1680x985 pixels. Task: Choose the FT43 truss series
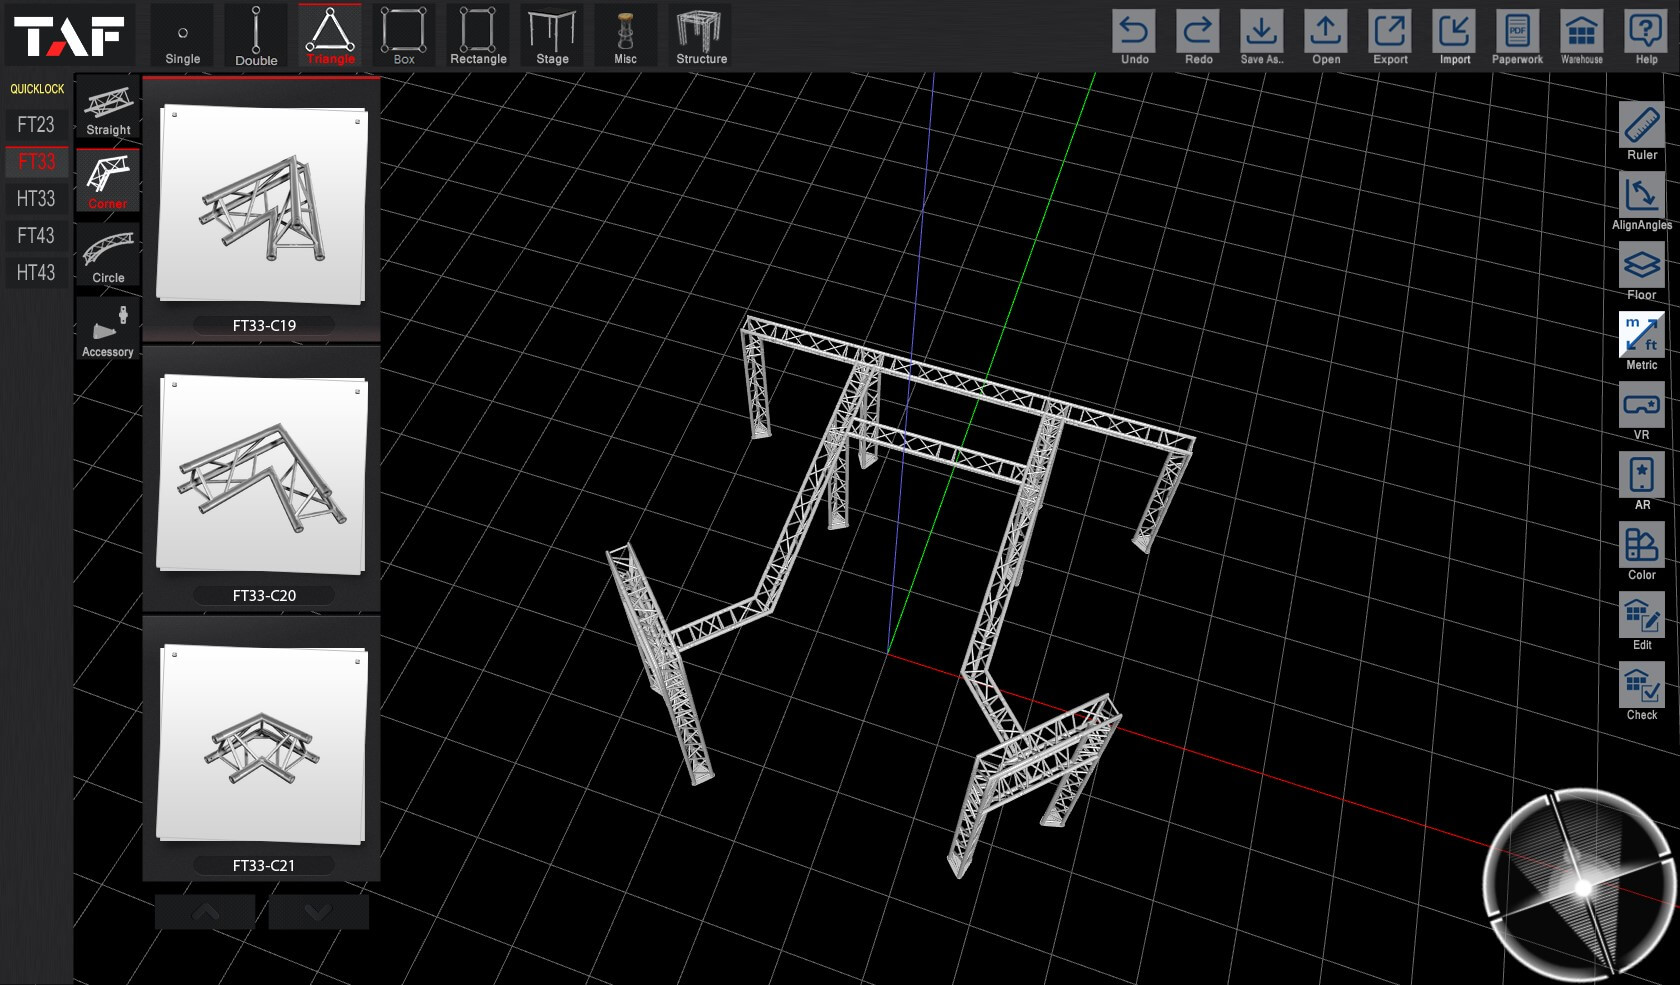tap(36, 236)
